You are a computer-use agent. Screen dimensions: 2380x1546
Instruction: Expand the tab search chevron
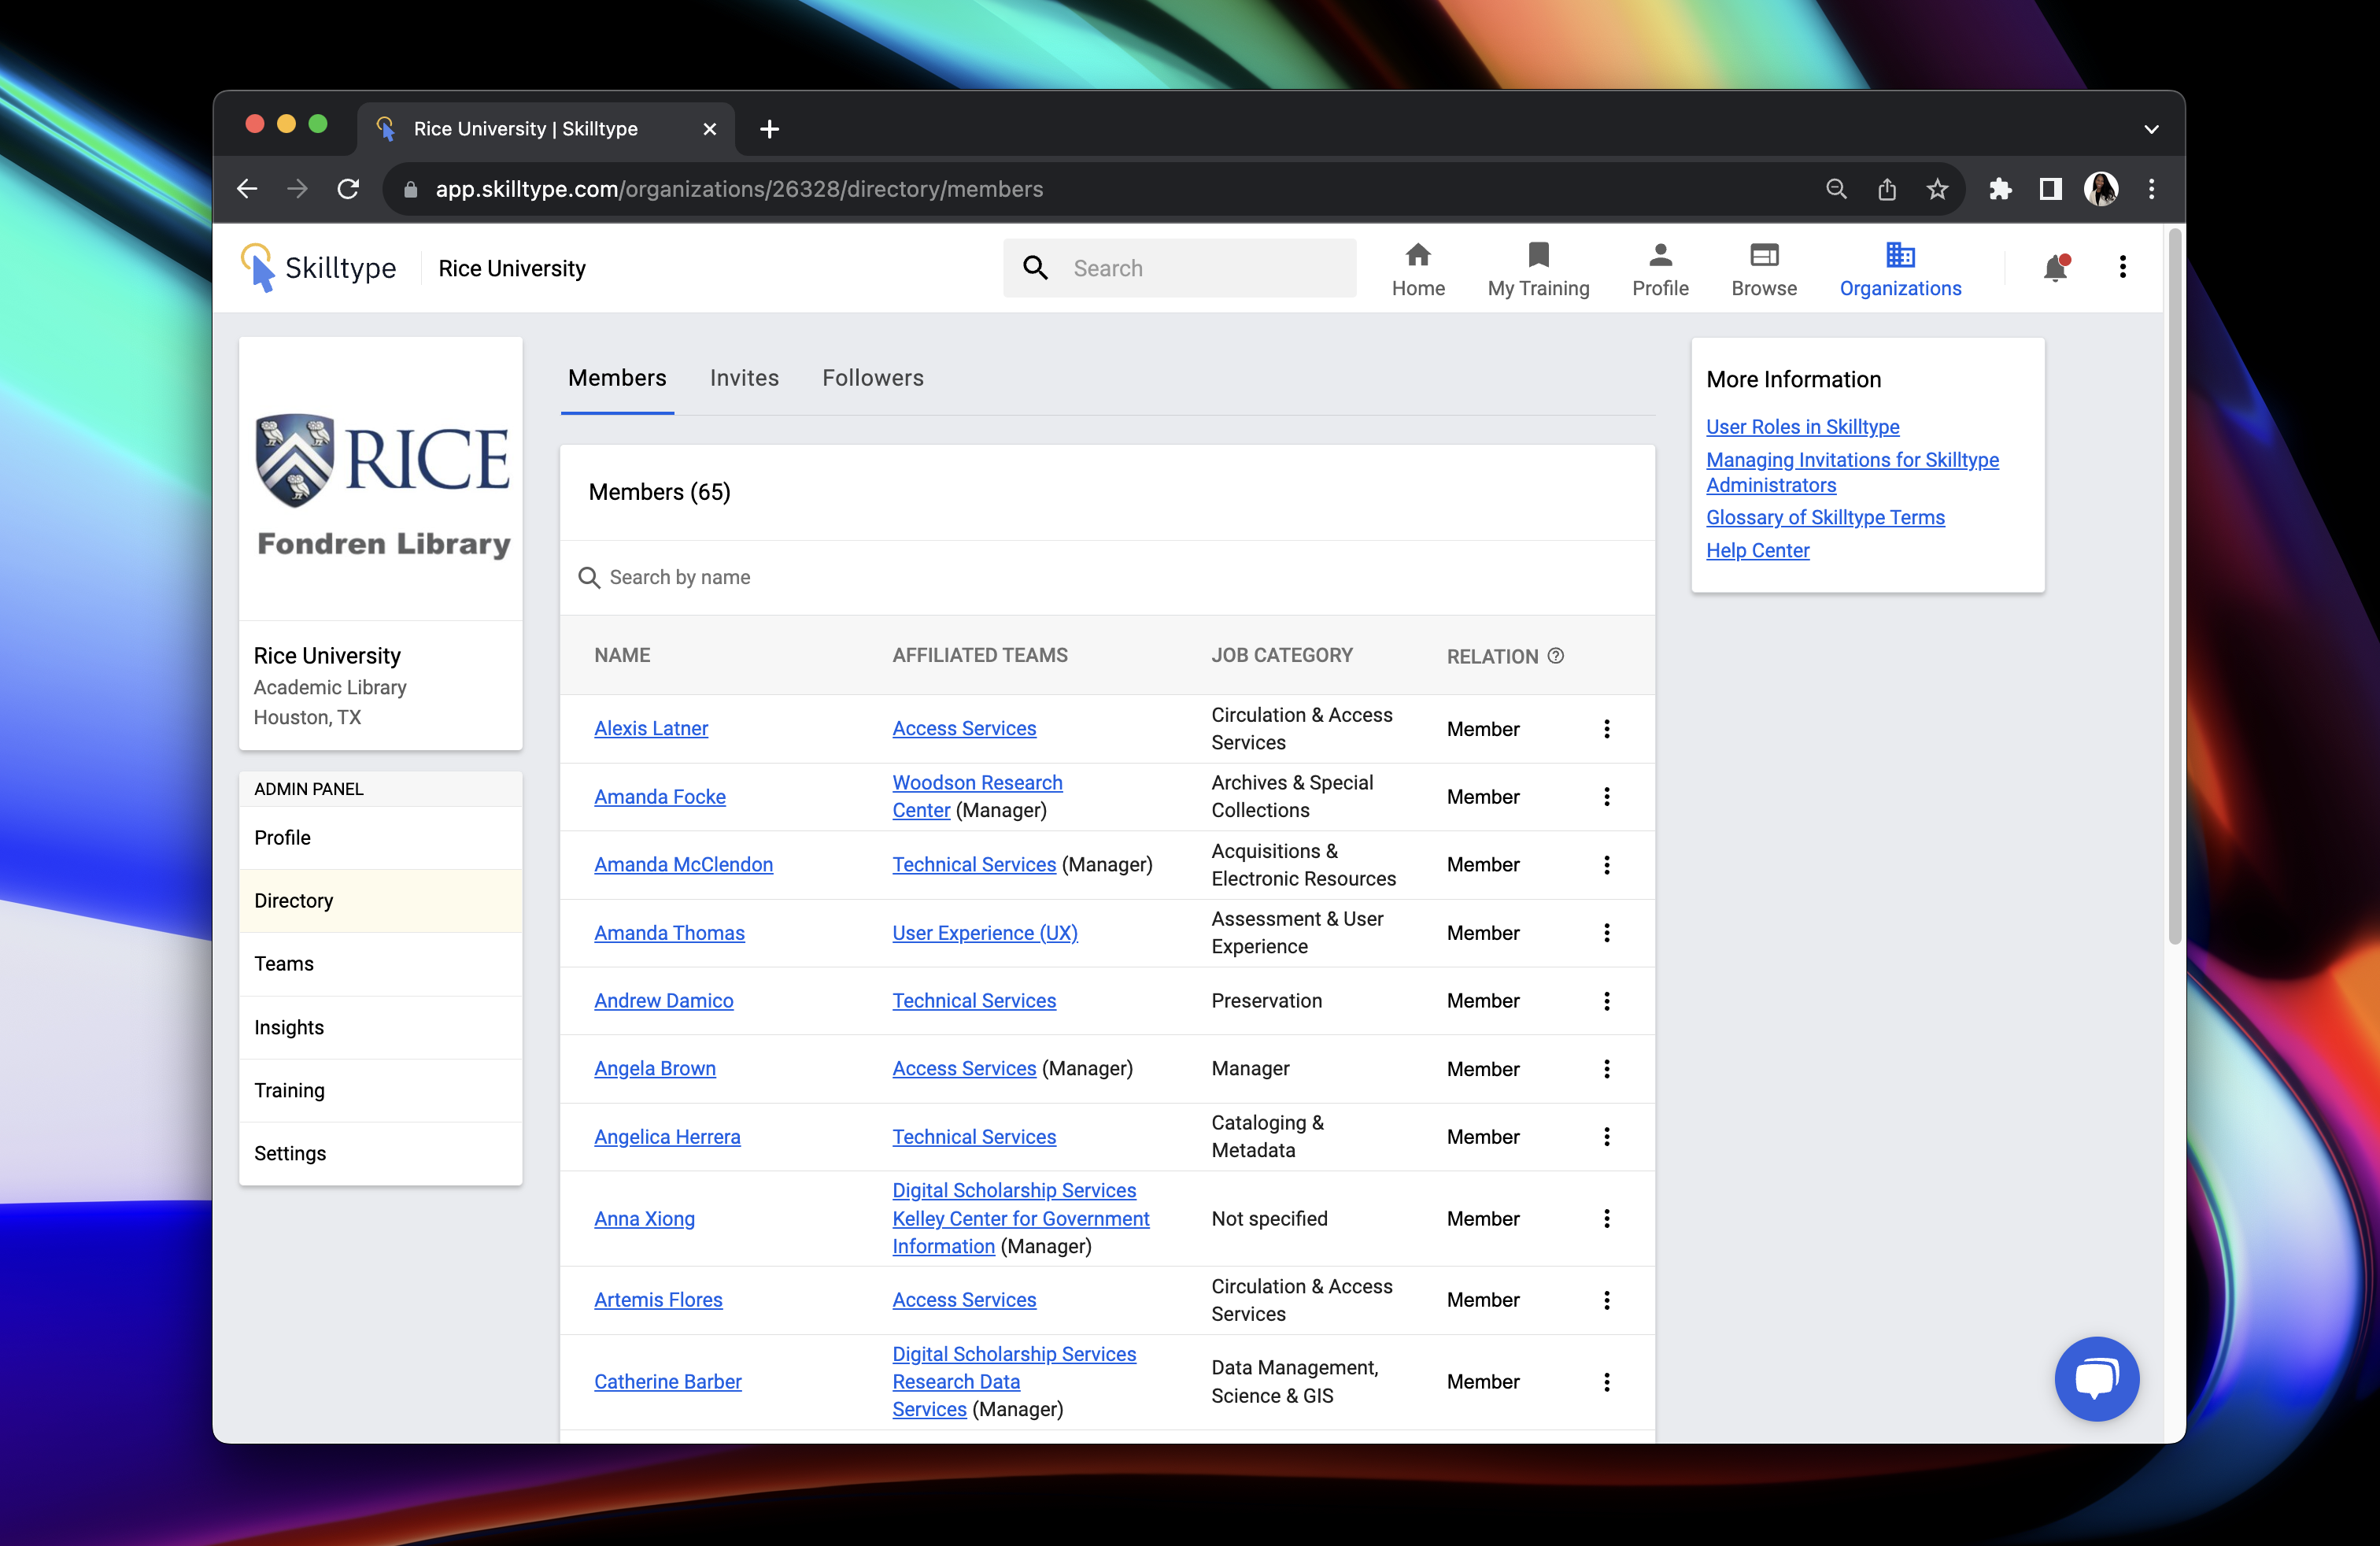click(x=2151, y=129)
